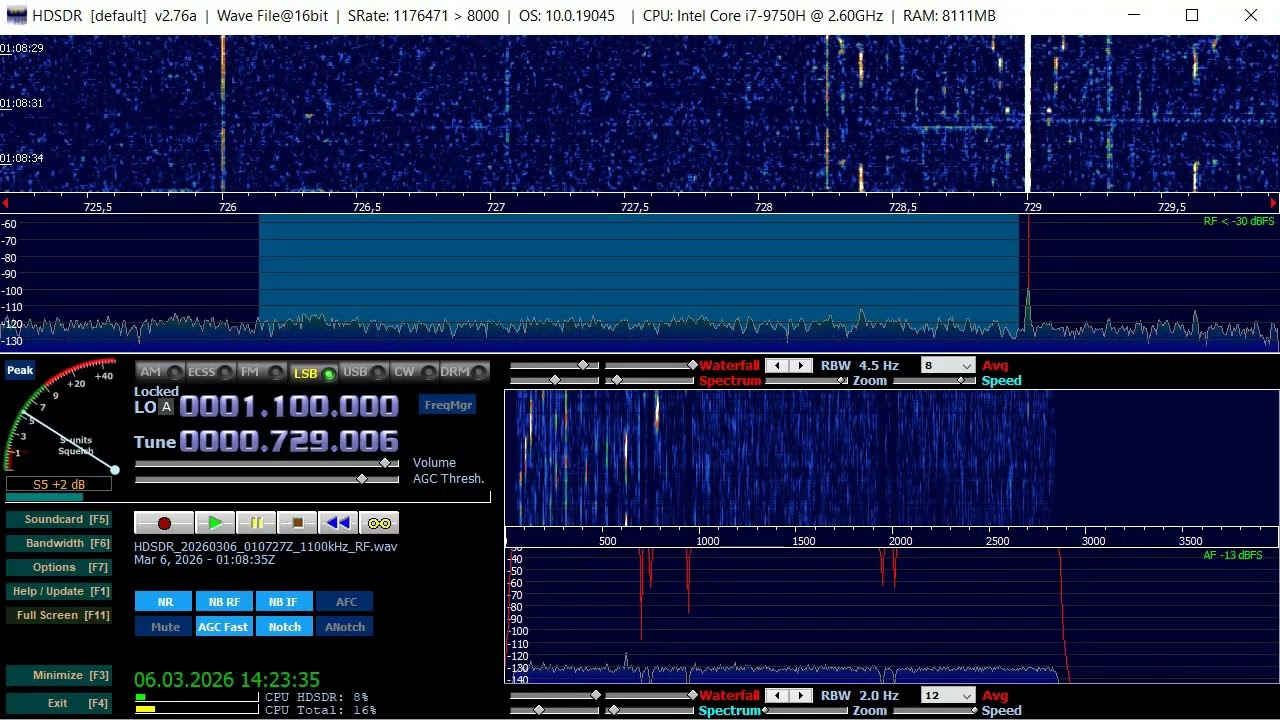Increase AF RBW with the right arrow
1280x720 pixels.
(801, 696)
